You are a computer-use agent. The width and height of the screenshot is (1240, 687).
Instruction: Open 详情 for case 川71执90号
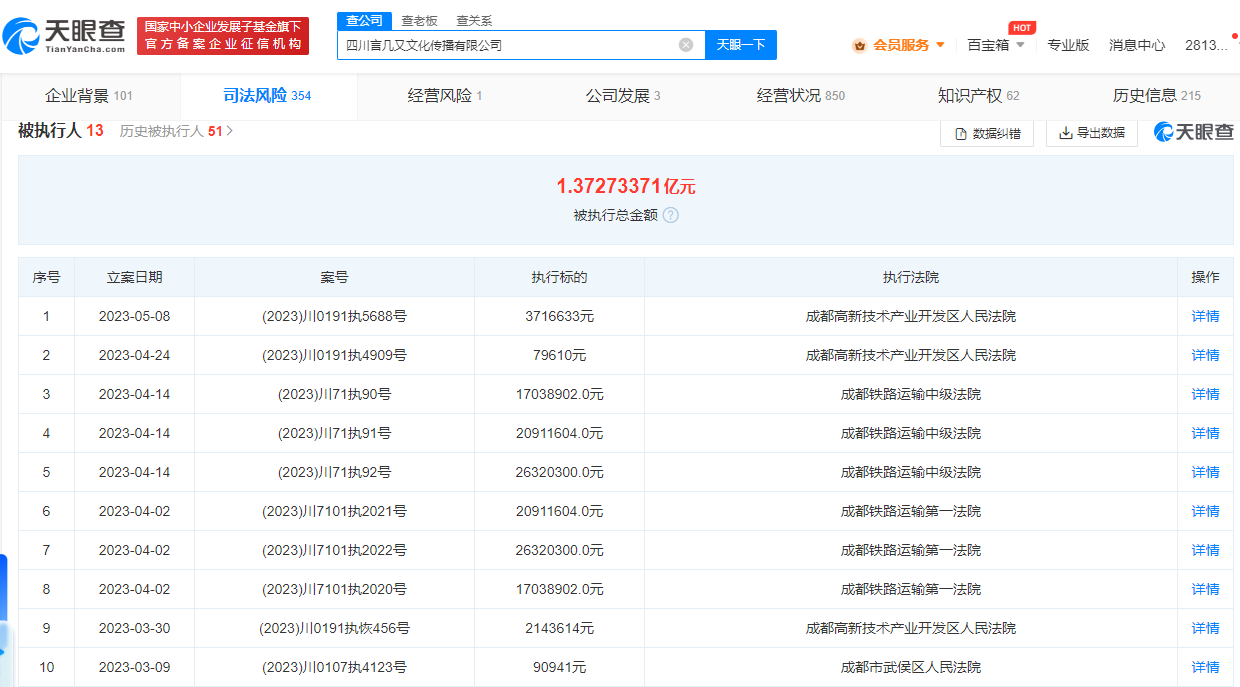1205,394
